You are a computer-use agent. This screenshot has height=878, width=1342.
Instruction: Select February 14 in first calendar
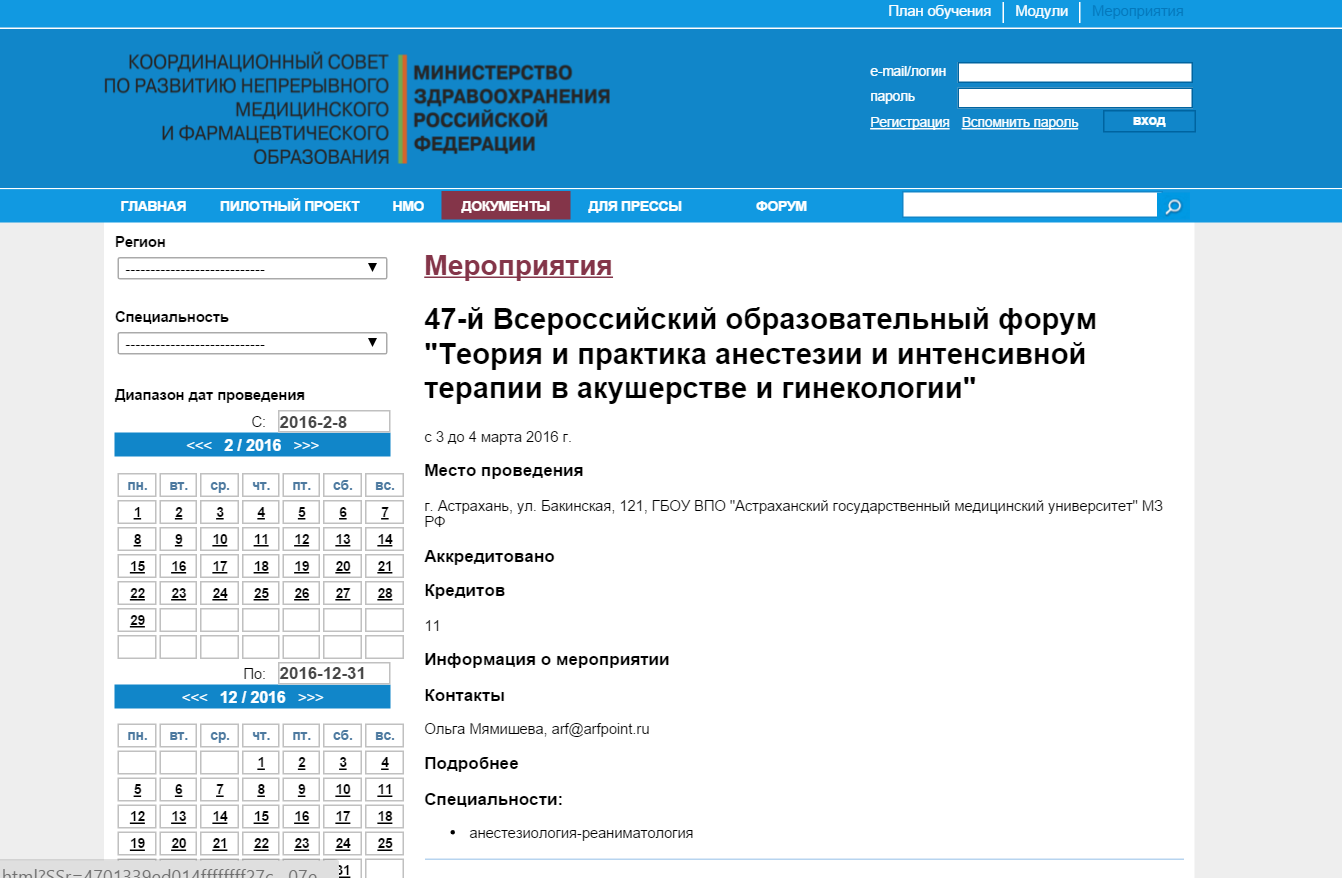tap(384, 540)
